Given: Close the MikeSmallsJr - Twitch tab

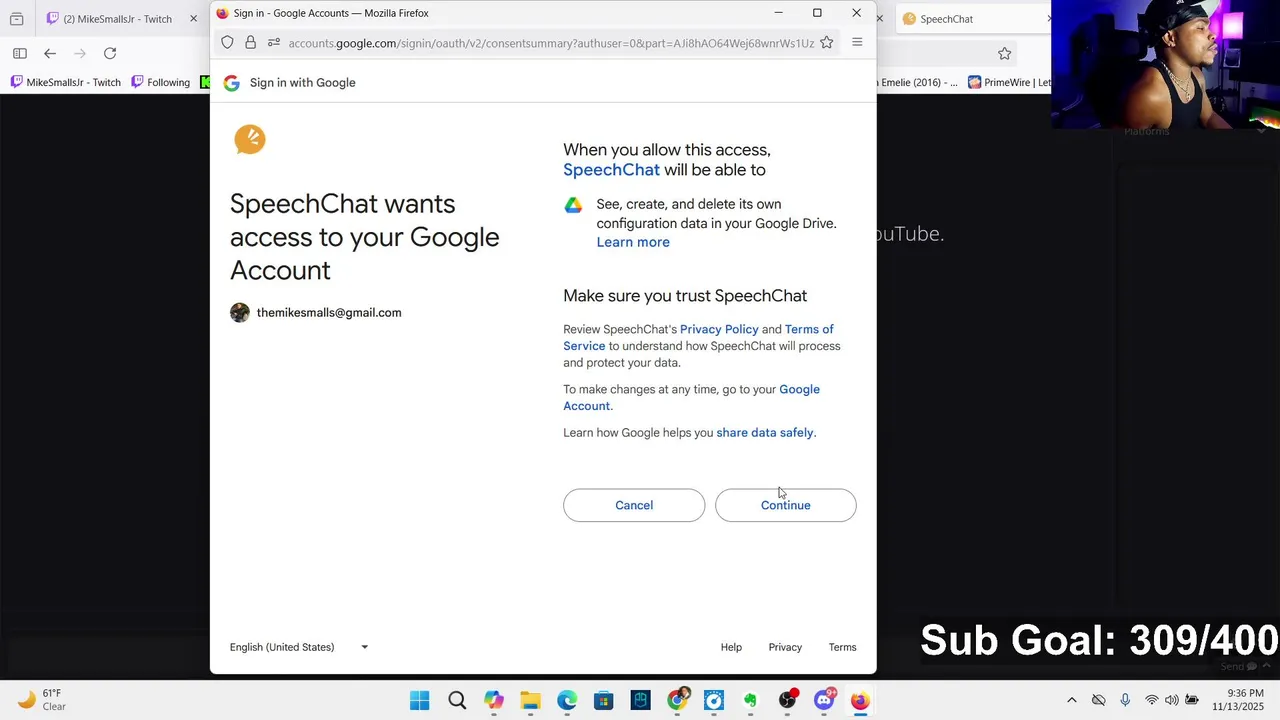Looking at the screenshot, I should (193, 19).
